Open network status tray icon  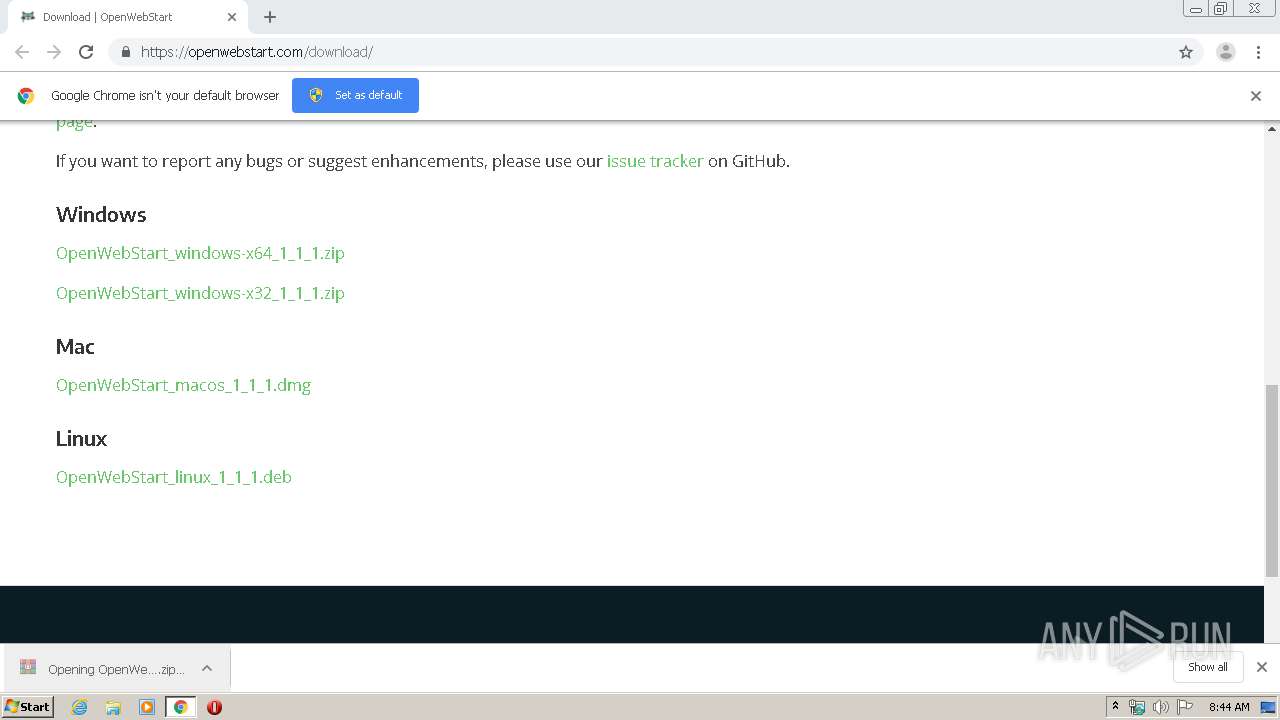[1137, 707]
